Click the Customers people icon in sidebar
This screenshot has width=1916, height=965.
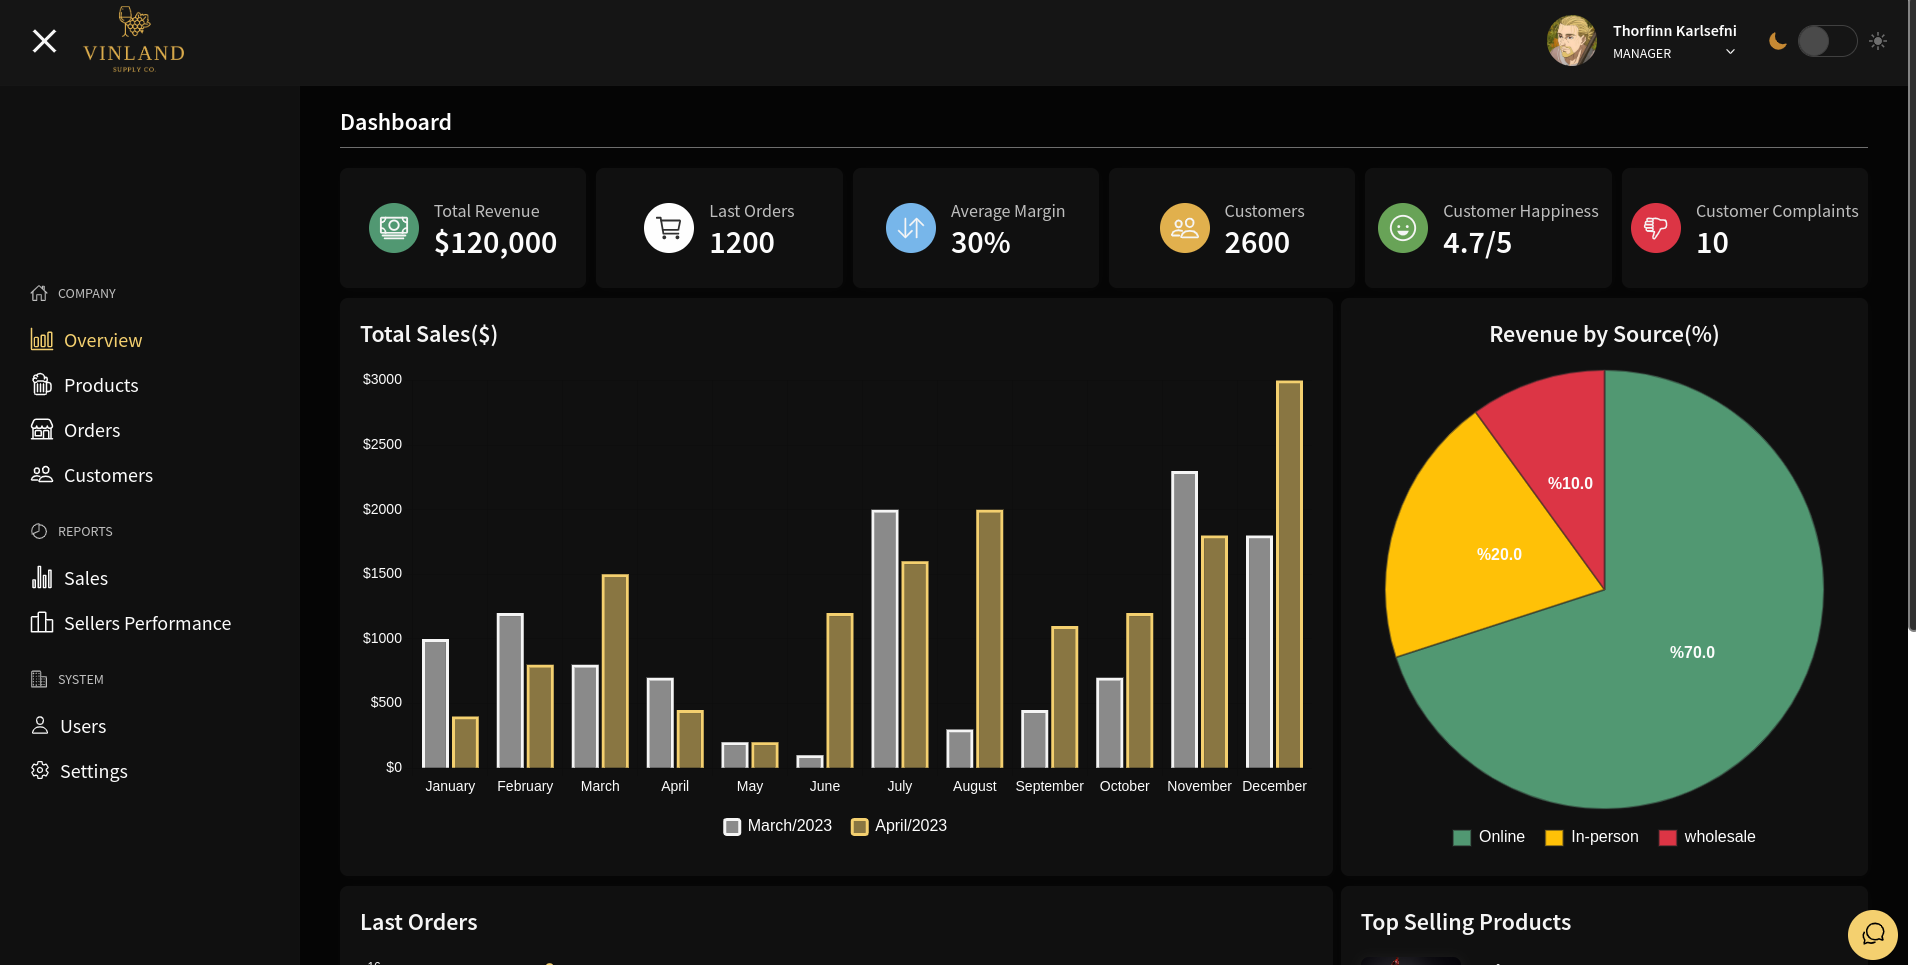click(41, 475)
